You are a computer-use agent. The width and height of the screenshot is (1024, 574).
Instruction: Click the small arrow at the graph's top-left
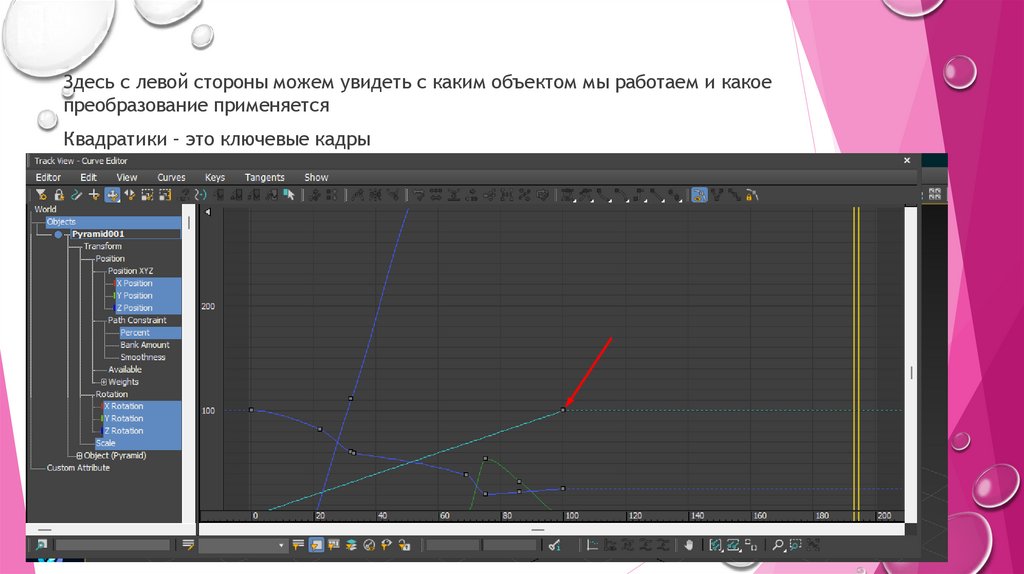click(x=208, y=212)
